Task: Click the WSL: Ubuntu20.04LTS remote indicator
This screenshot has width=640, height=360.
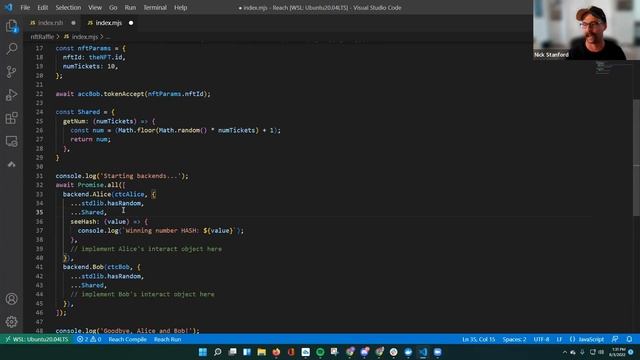Action: 37,339
